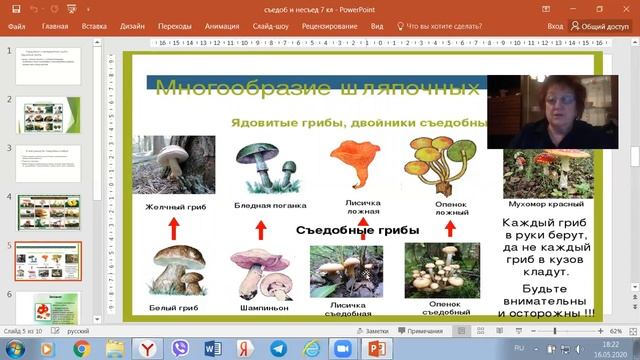The height and width of the screenshot is (360, 640).
Task: Toggle the ribbon display options icon
Action: point(546,9)
